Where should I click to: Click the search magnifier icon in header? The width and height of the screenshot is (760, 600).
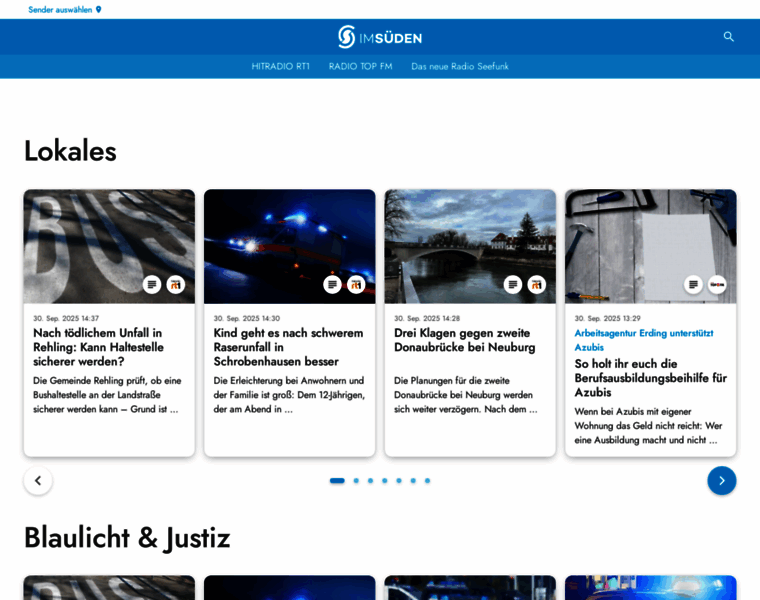tap(729, 37)
